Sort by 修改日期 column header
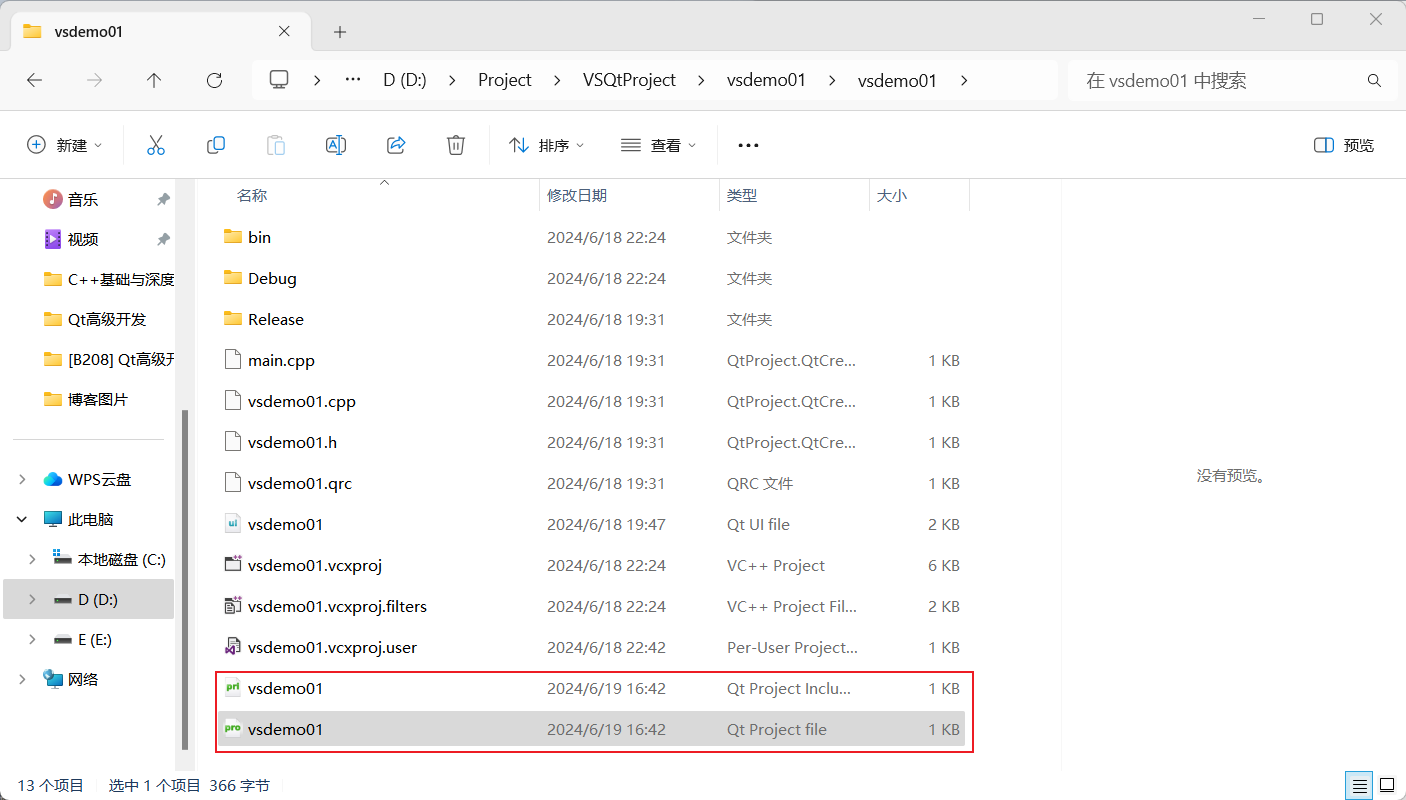1406x800 pixels. click(x=577, y=196)
